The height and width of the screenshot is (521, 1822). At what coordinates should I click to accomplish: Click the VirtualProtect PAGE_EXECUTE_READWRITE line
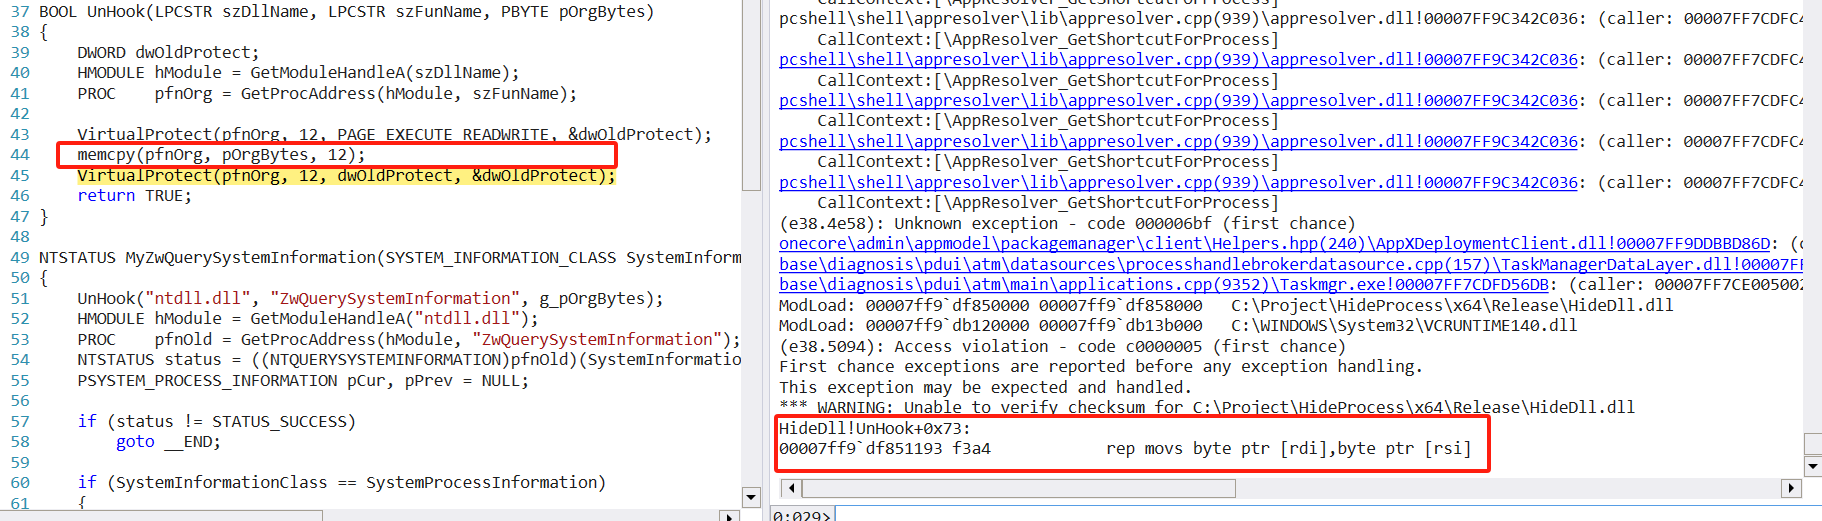click(394, 135)
